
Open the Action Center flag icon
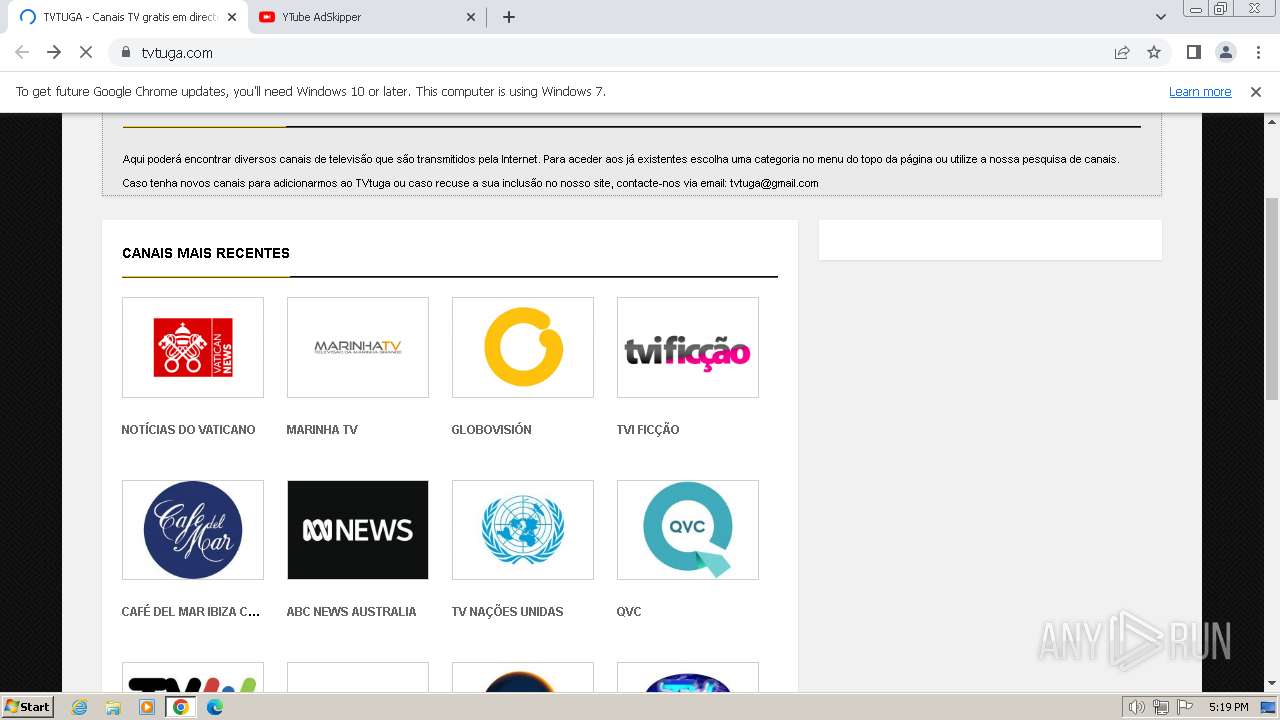pos(1185,707)
